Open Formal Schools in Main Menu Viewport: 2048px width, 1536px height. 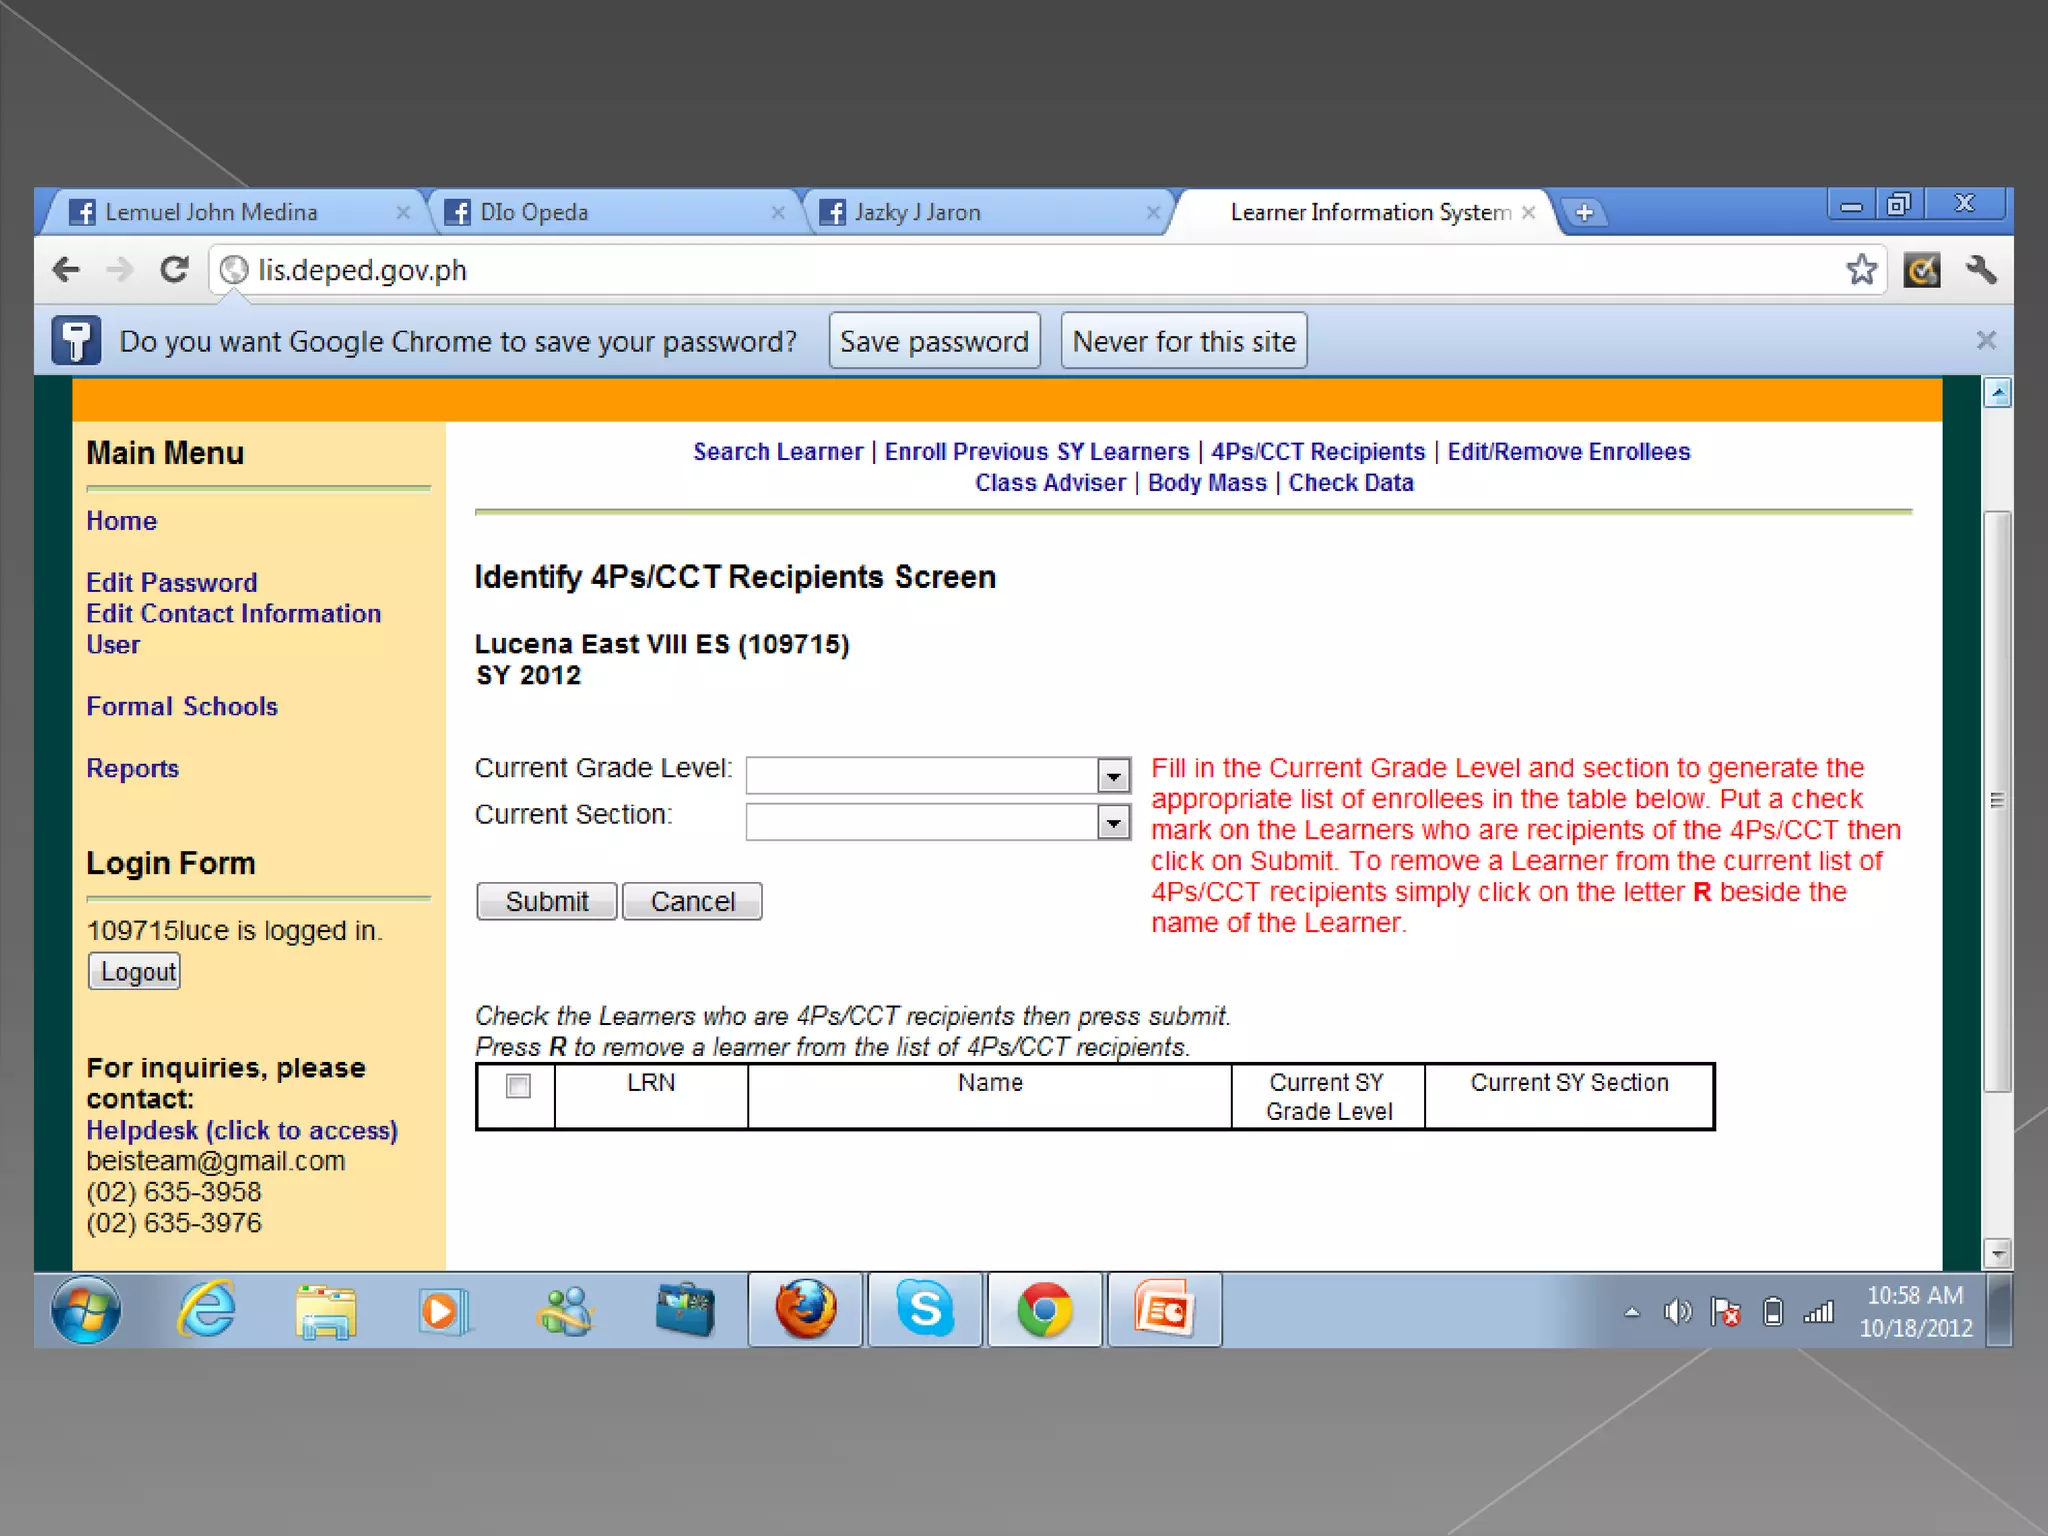[x=182, y=707]
